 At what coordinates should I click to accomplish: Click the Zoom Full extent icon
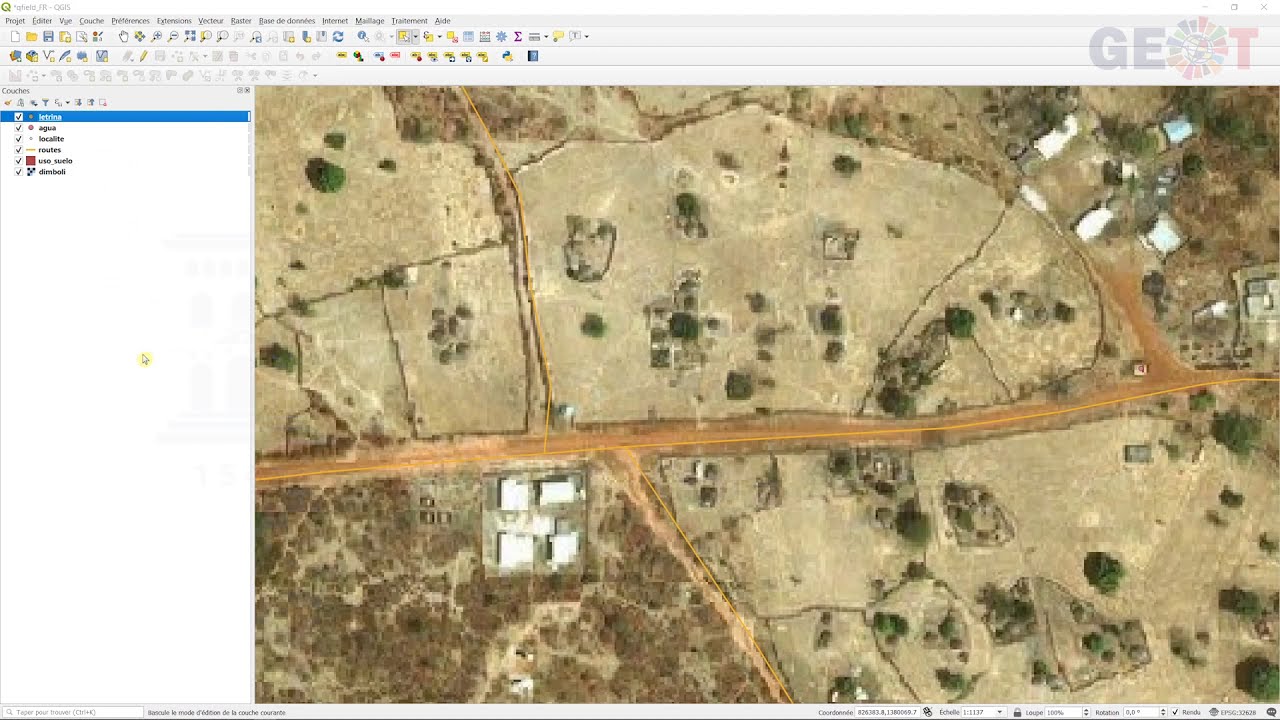(190, 36)
